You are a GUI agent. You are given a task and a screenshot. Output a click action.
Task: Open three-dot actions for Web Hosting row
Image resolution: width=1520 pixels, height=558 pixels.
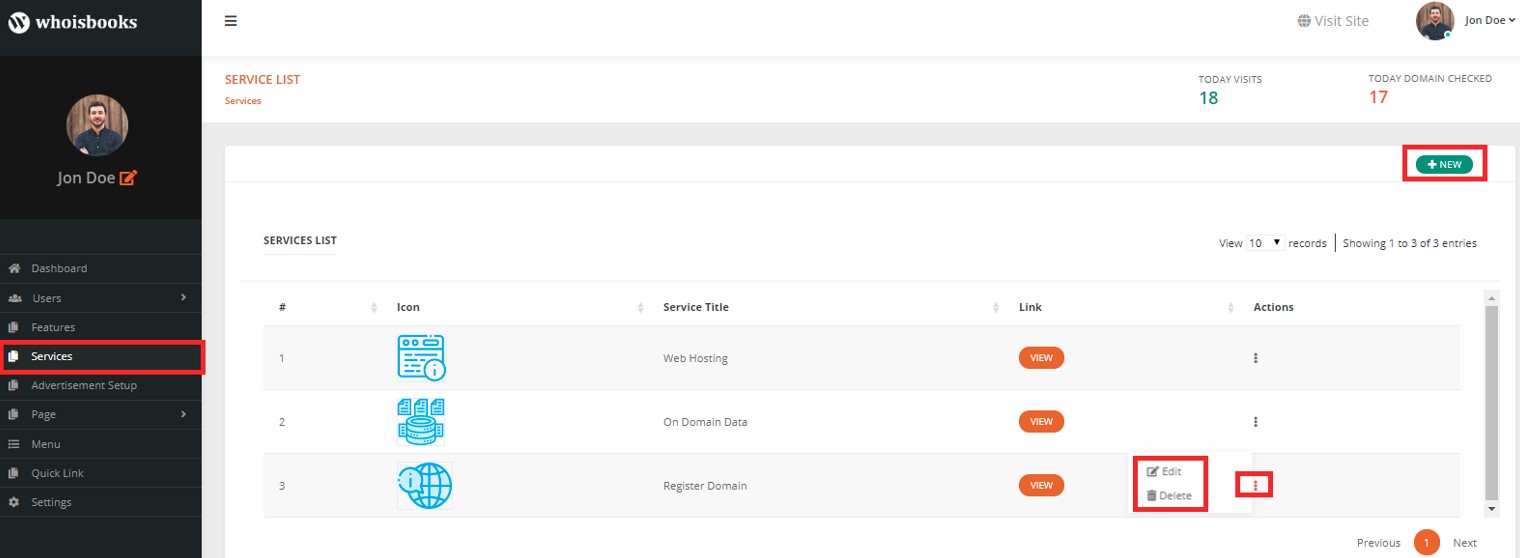[1255, 358]
